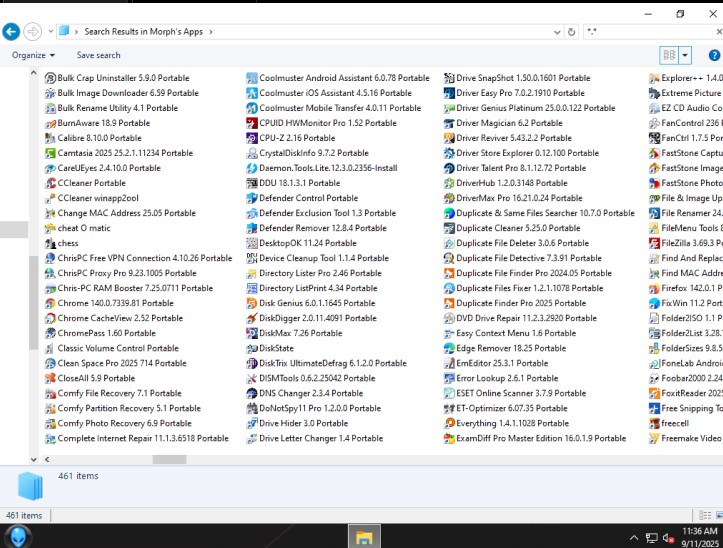Select the FileZilla item icon
Screen dimensions: 723x548
pos(654,243)
